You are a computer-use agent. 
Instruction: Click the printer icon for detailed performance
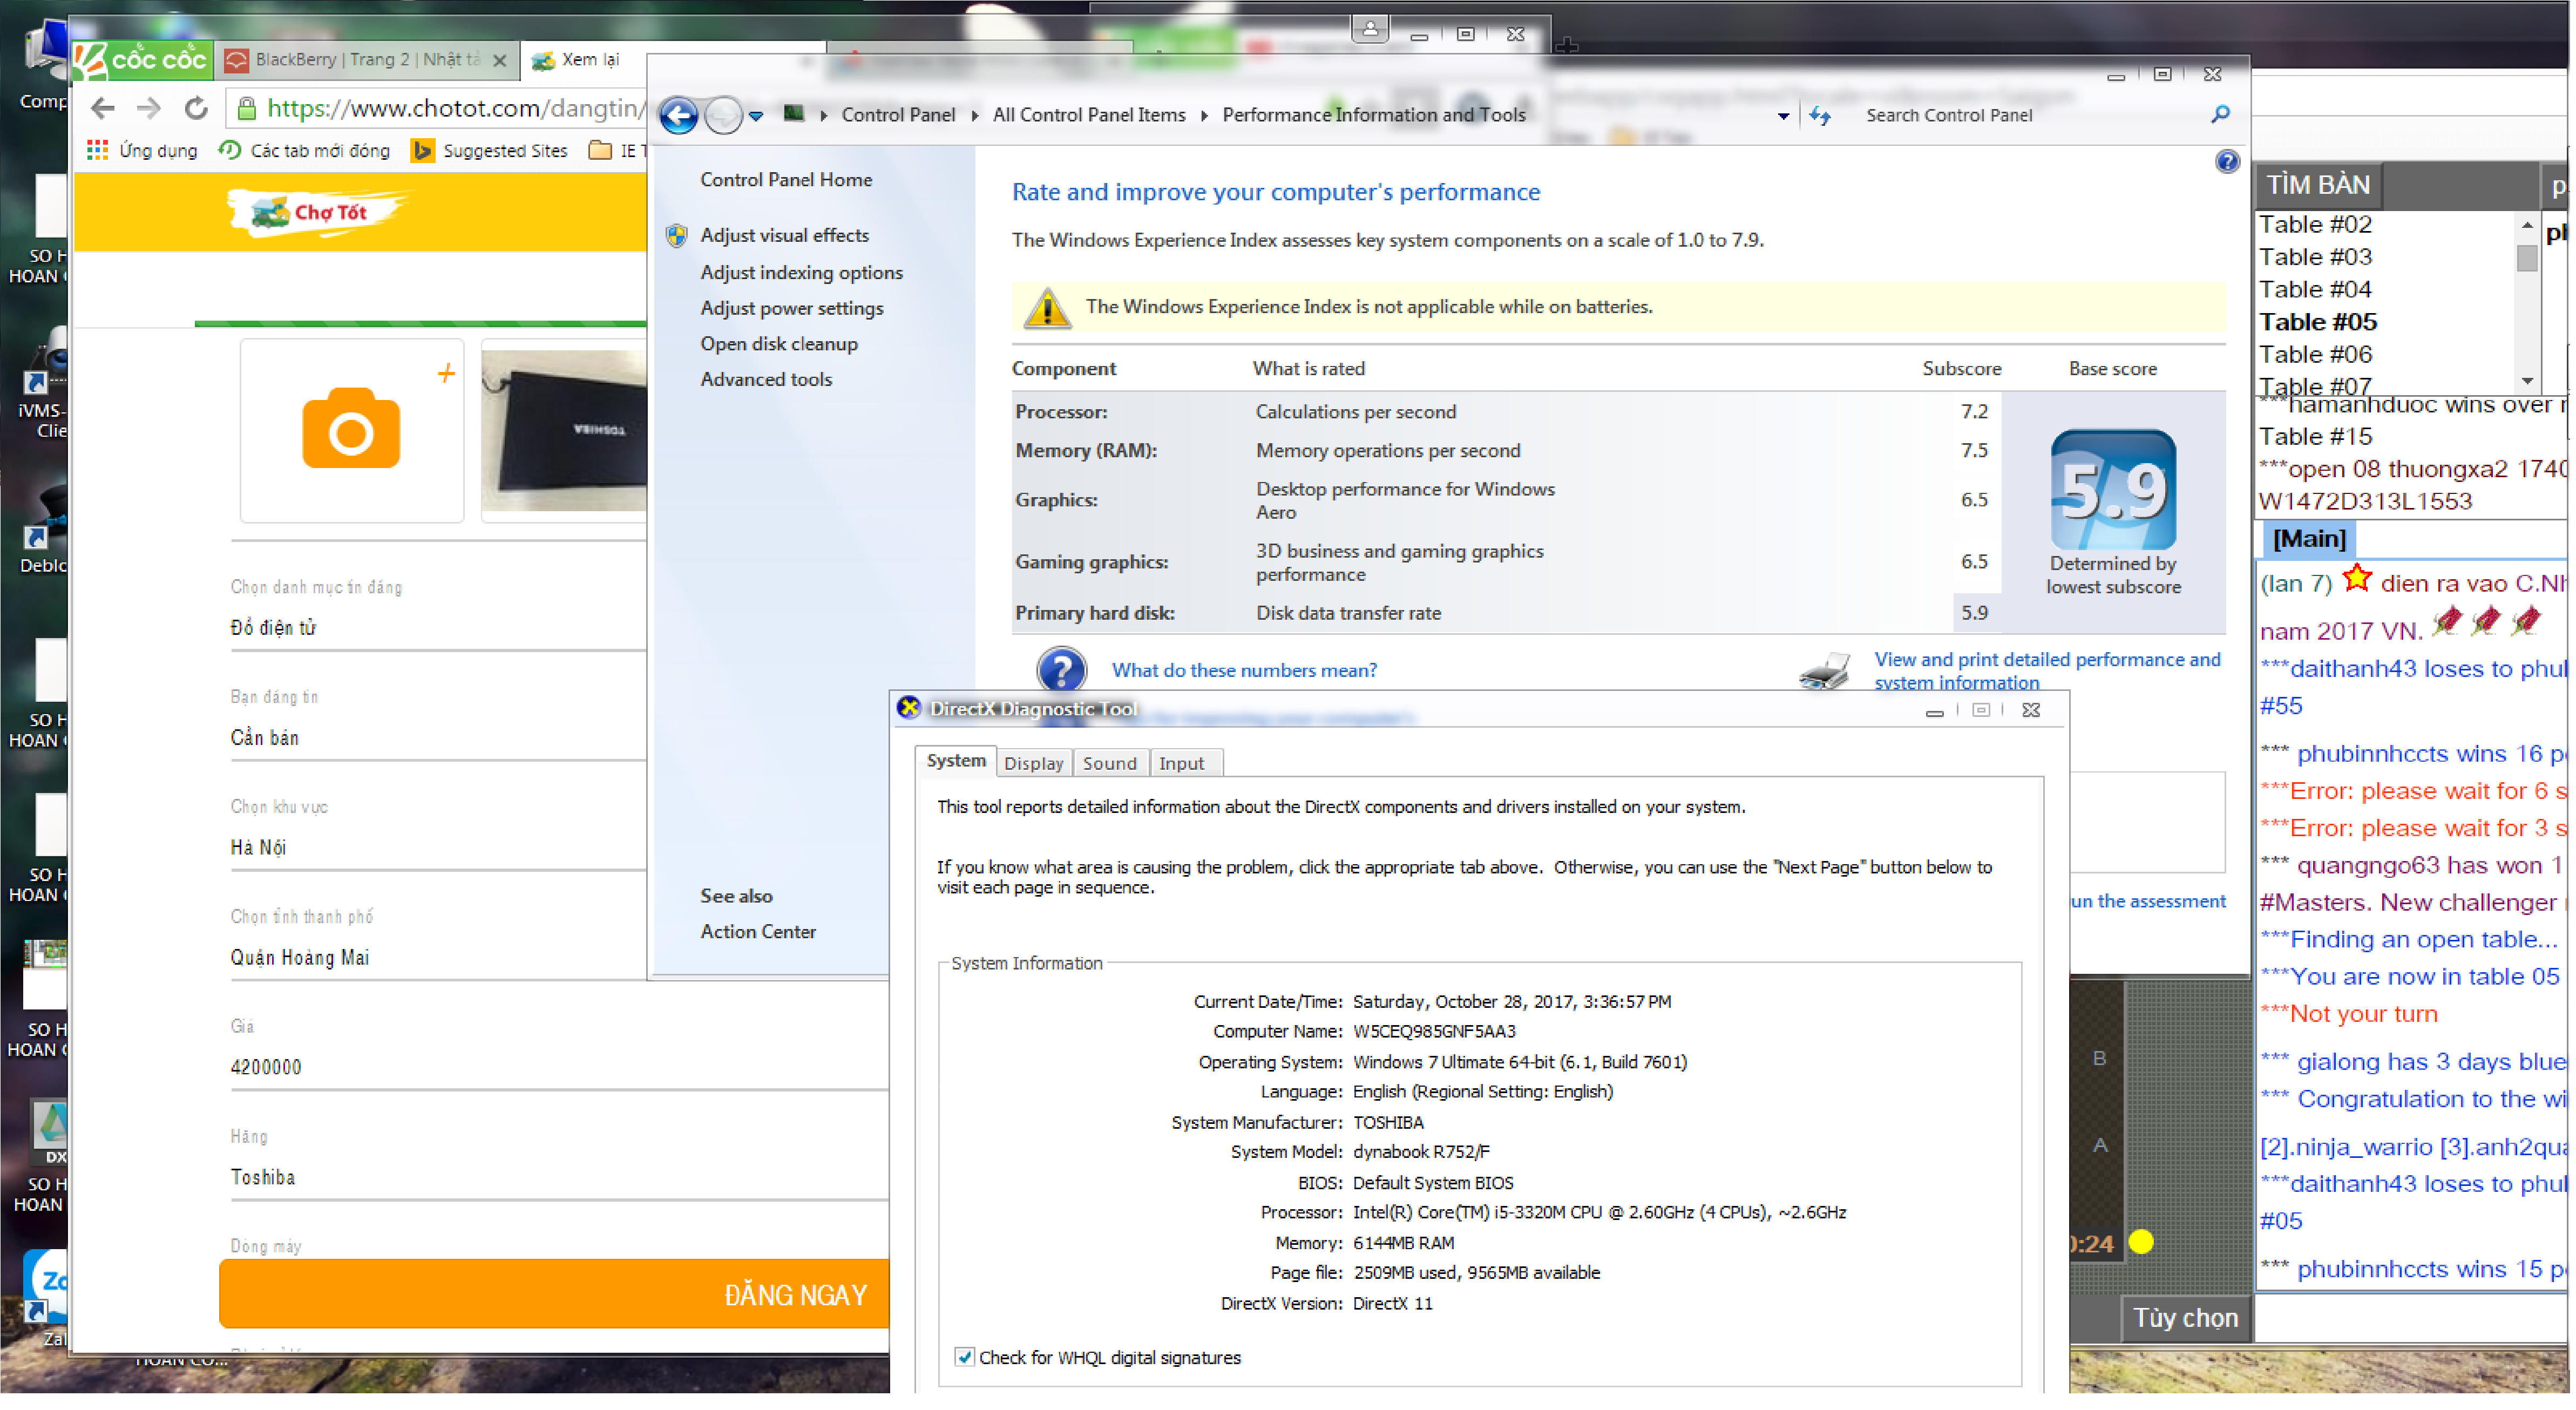click(1824, 671)
